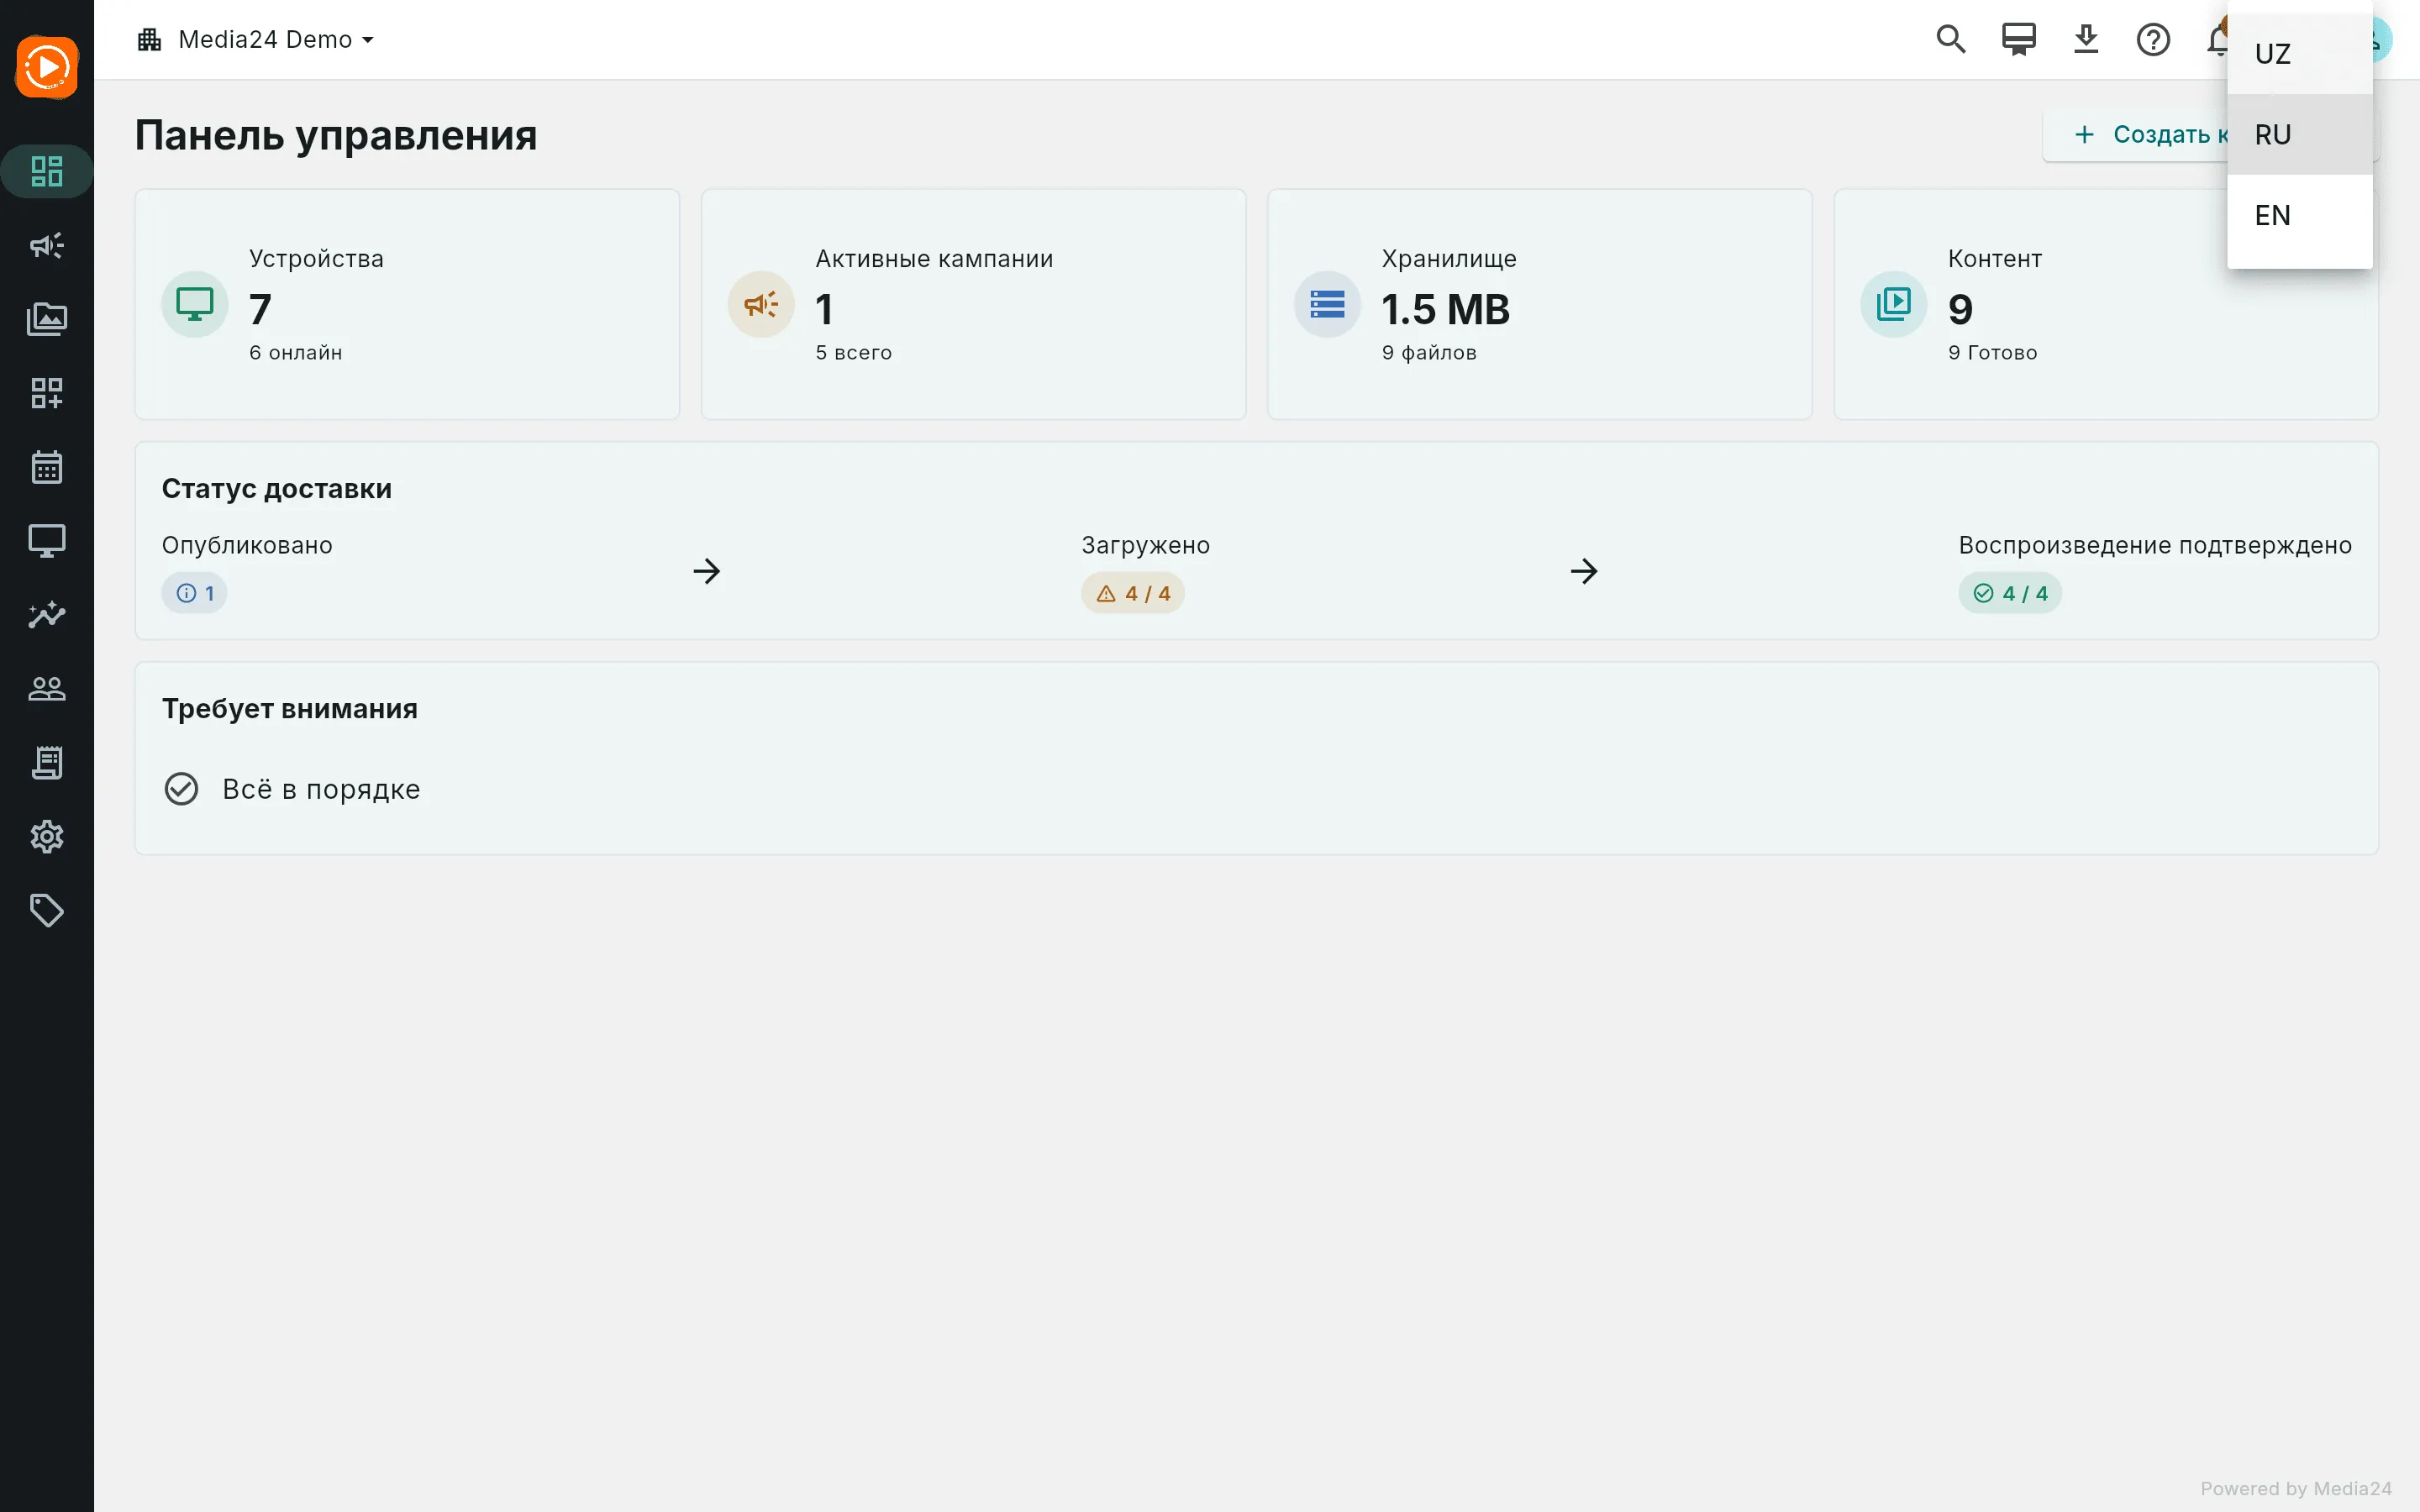2420x1512 pixels.
Task: Open the Tags label sidebar icon
Action: click(x=47, y=910)
